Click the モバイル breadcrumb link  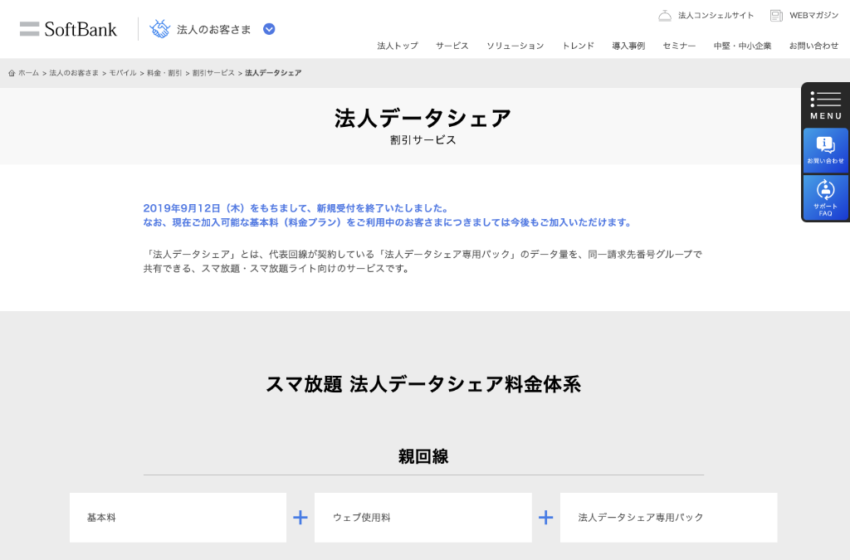[x=123, y=73]
